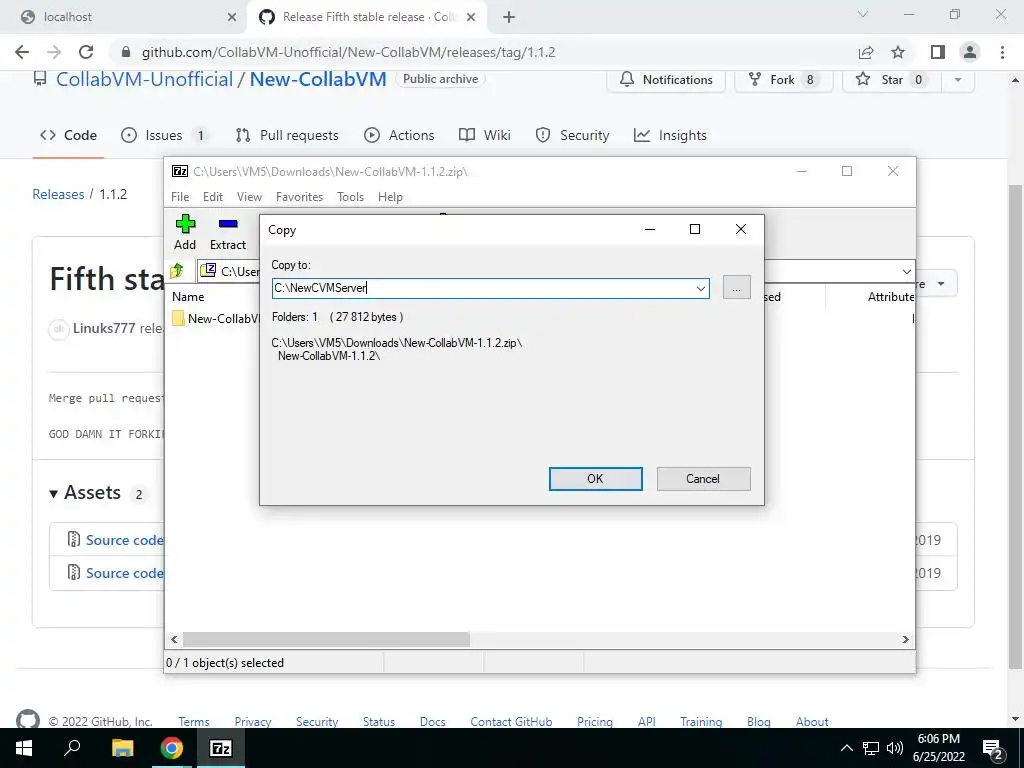Open the Wiki tab
This screenshot has height=768, width=1024.
click(485, 135)
